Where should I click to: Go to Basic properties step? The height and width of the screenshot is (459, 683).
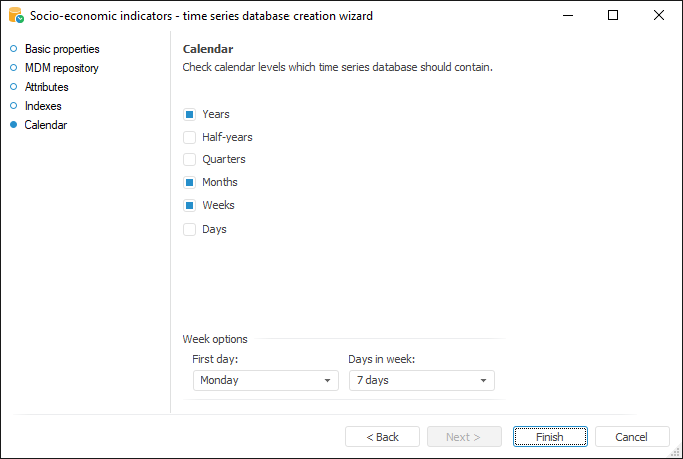pyautogui.click(x=61, y=49)
